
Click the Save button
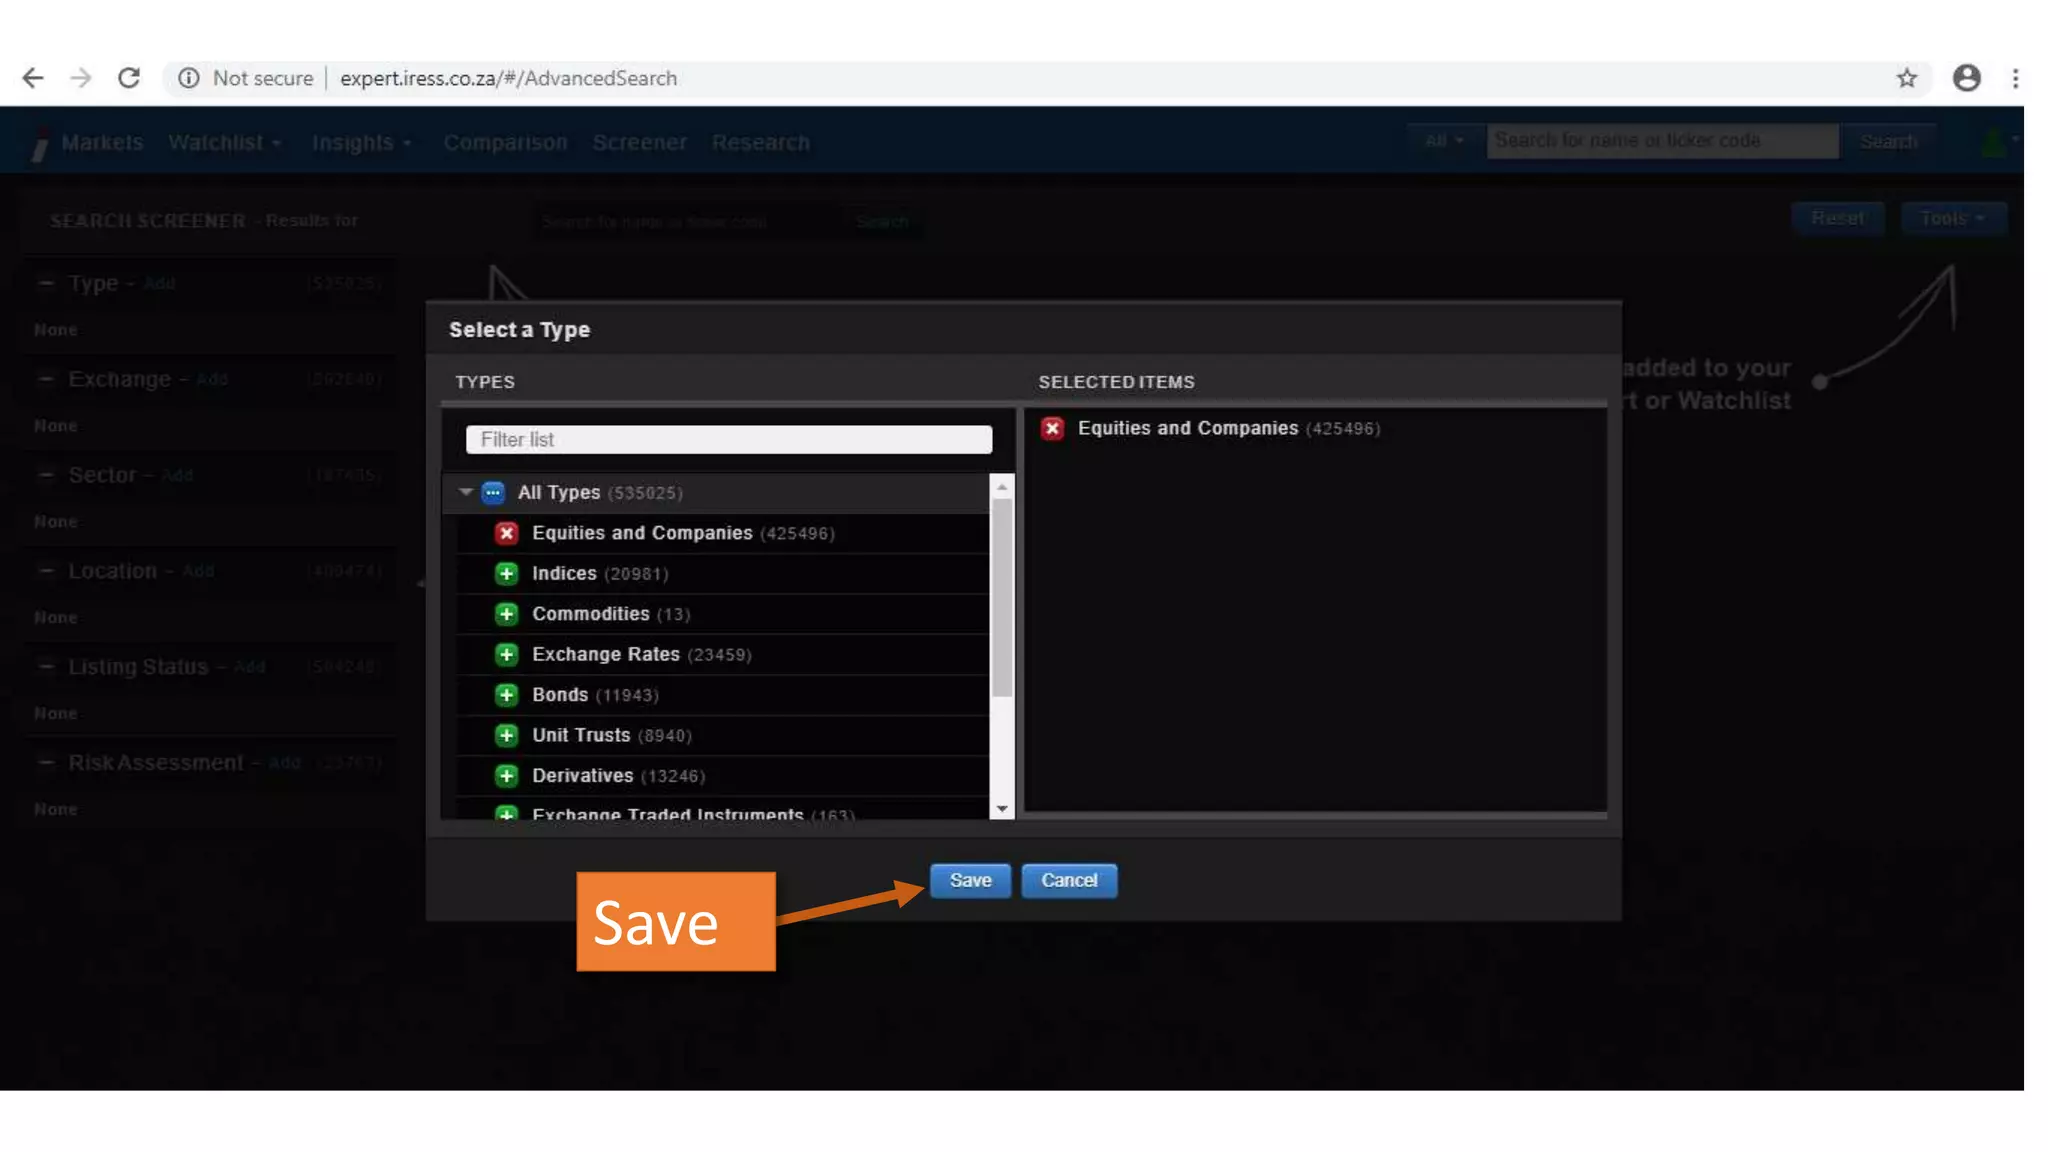(x=969, y=880)
